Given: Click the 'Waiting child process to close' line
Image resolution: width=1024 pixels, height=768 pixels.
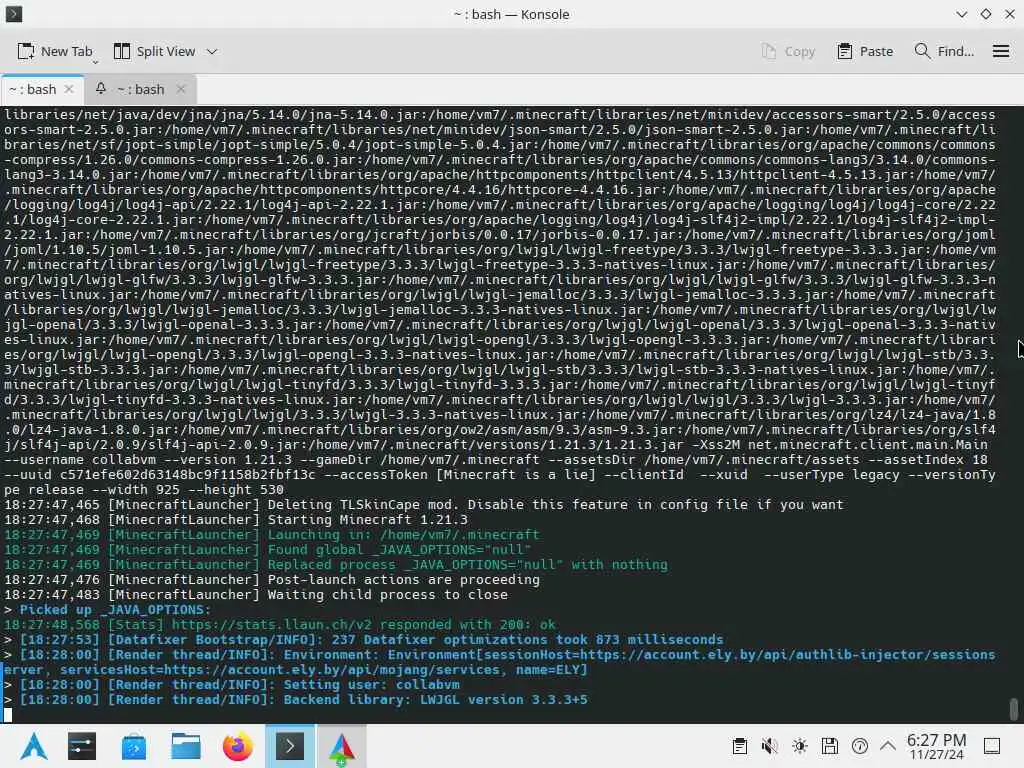Looking at the screenshot, I should [256, 595].
